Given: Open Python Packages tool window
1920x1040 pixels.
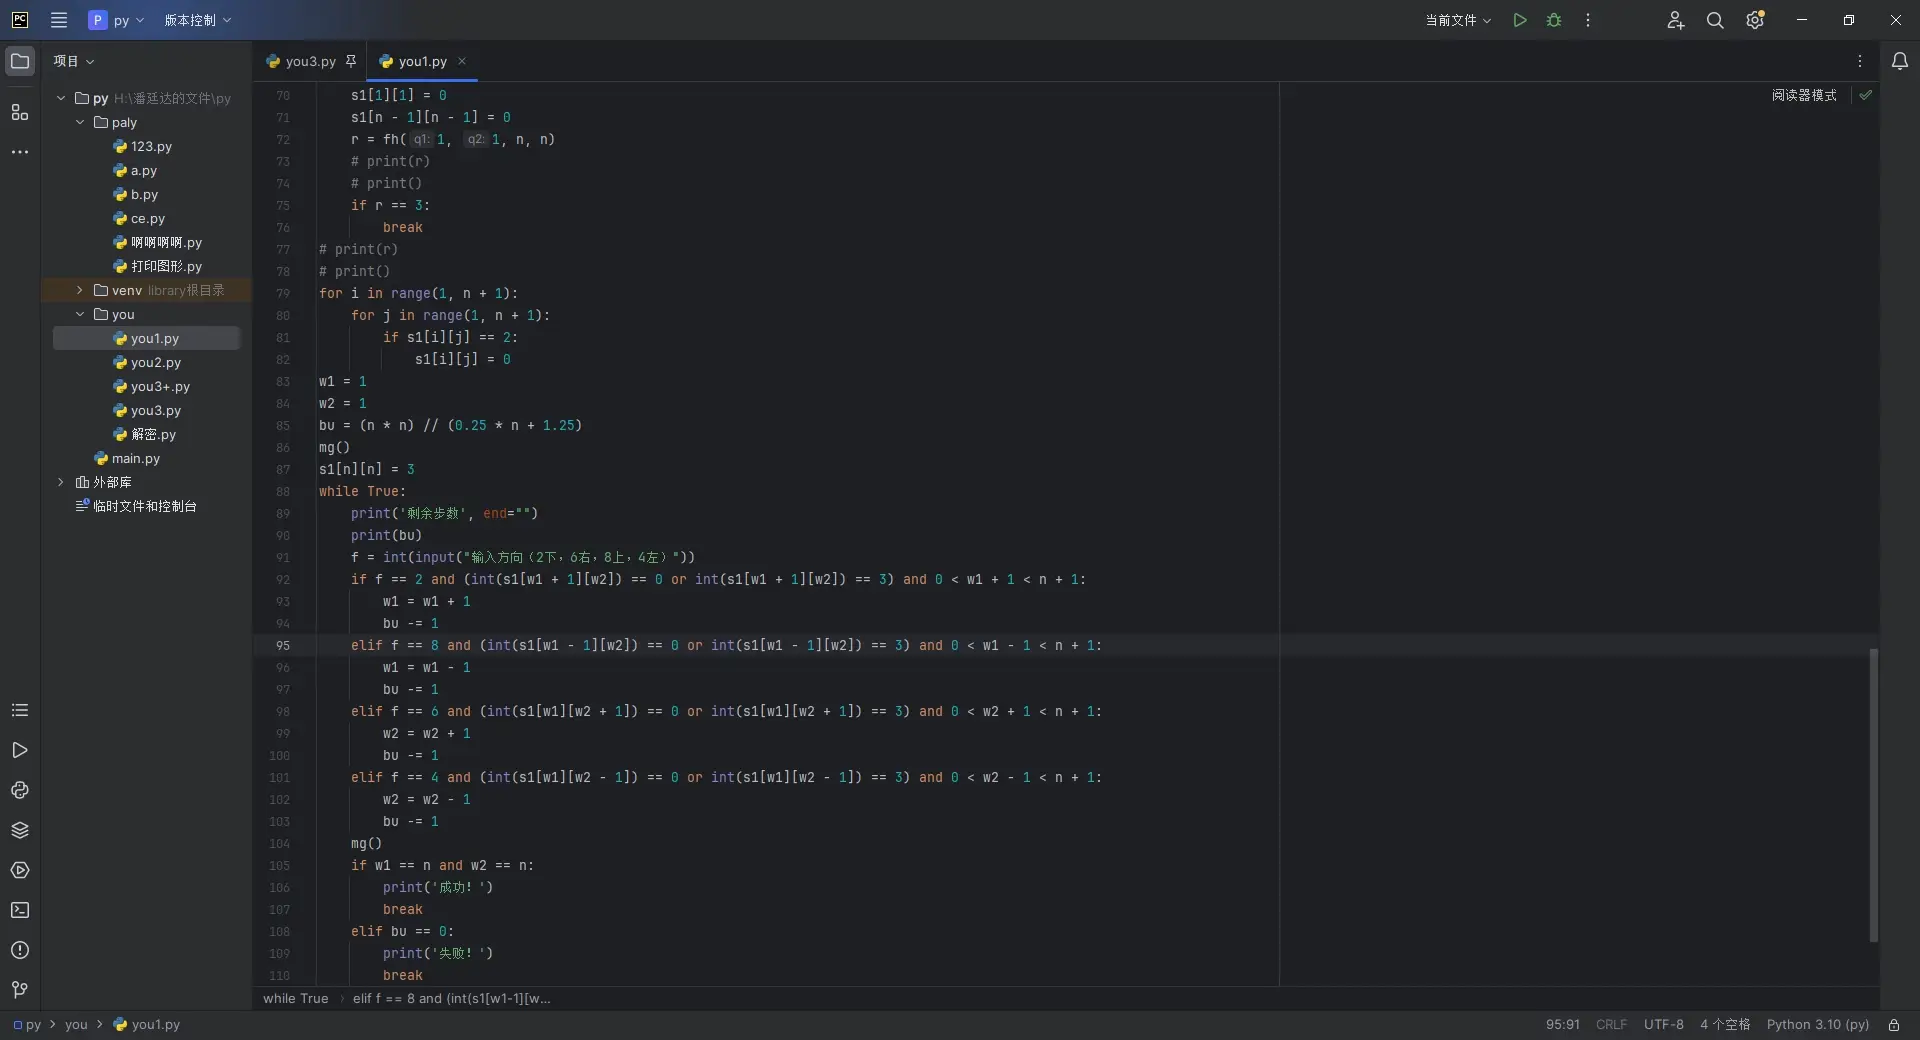Looking at the screenshot, I should click(20, 830).
